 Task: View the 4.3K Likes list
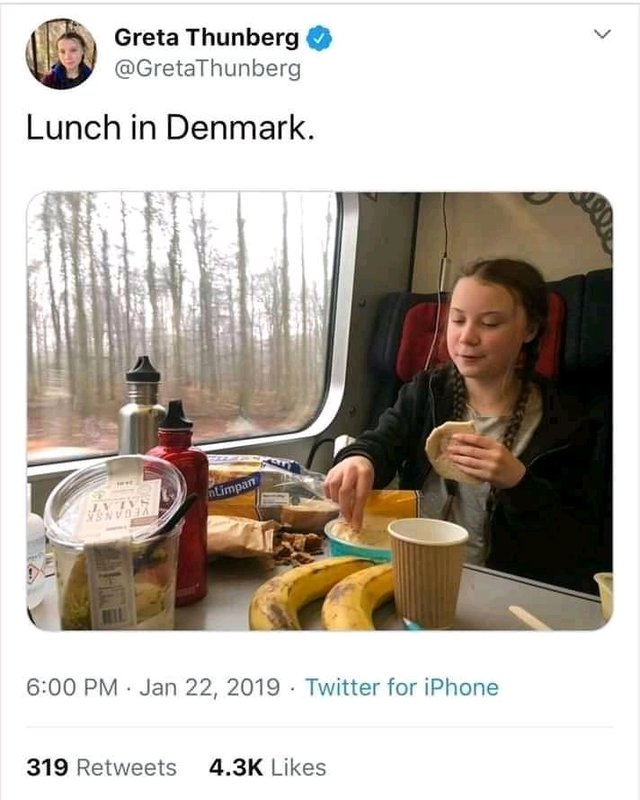point(267,768)
